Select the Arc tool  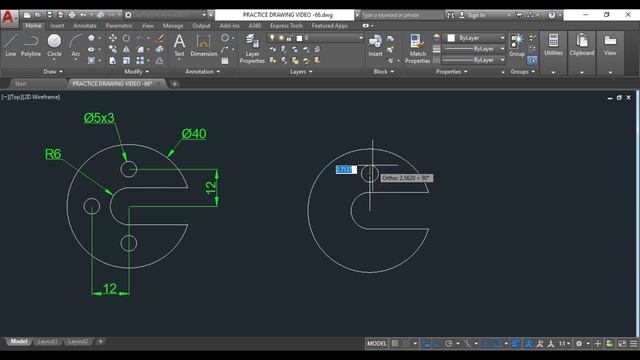pyautogui.click(x=76, y=46)
